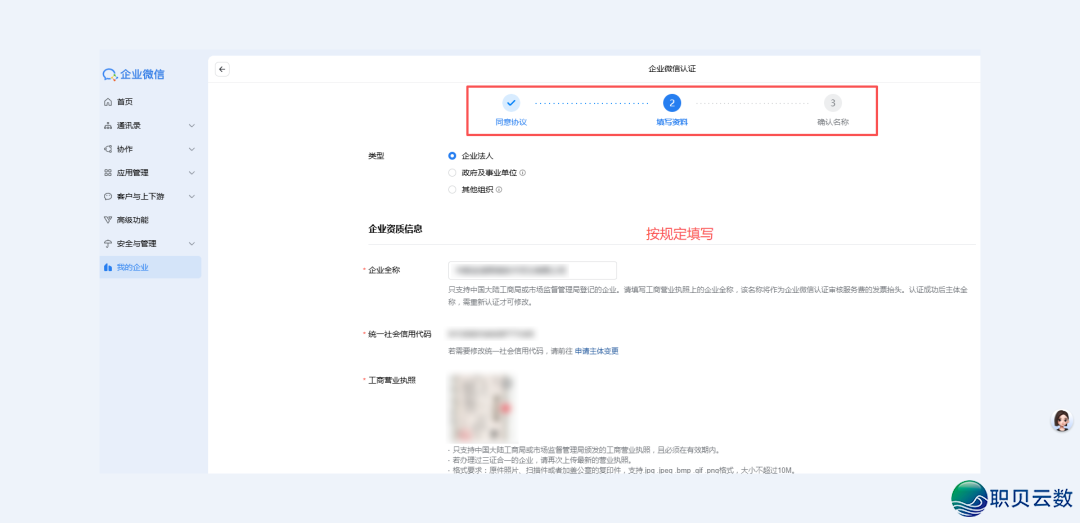The image size is (1080, 523).
Task: Click the blurred 工商营业执照 license thumbnail
Action: pos(481,407)
